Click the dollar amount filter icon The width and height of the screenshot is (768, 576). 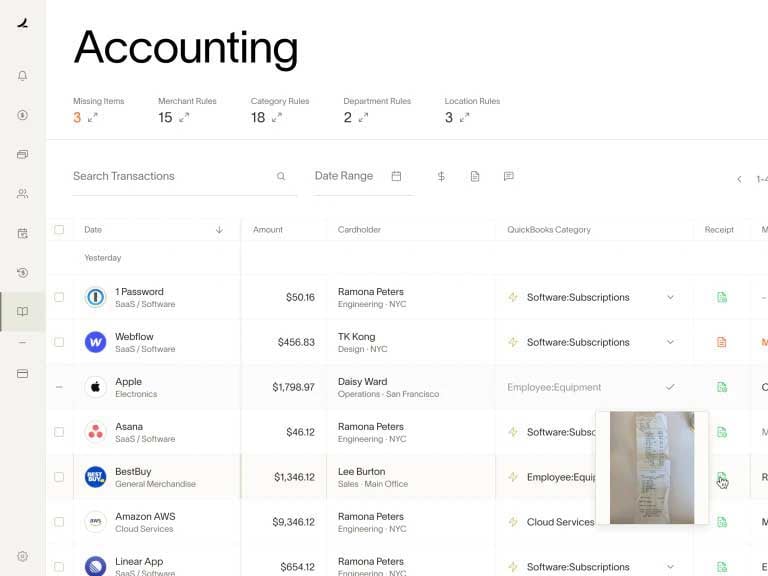[441, 176]
